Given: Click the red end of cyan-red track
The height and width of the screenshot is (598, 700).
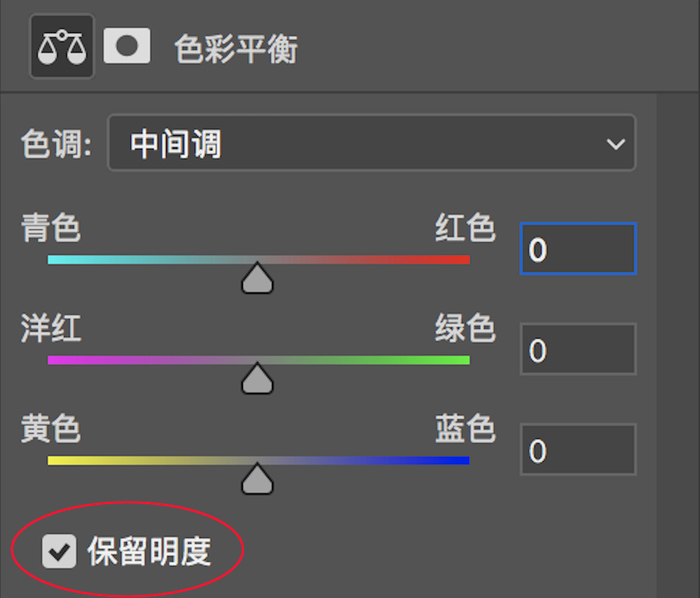Looking at the screenshot, I should pyautogui.click(x=460, y=260).
